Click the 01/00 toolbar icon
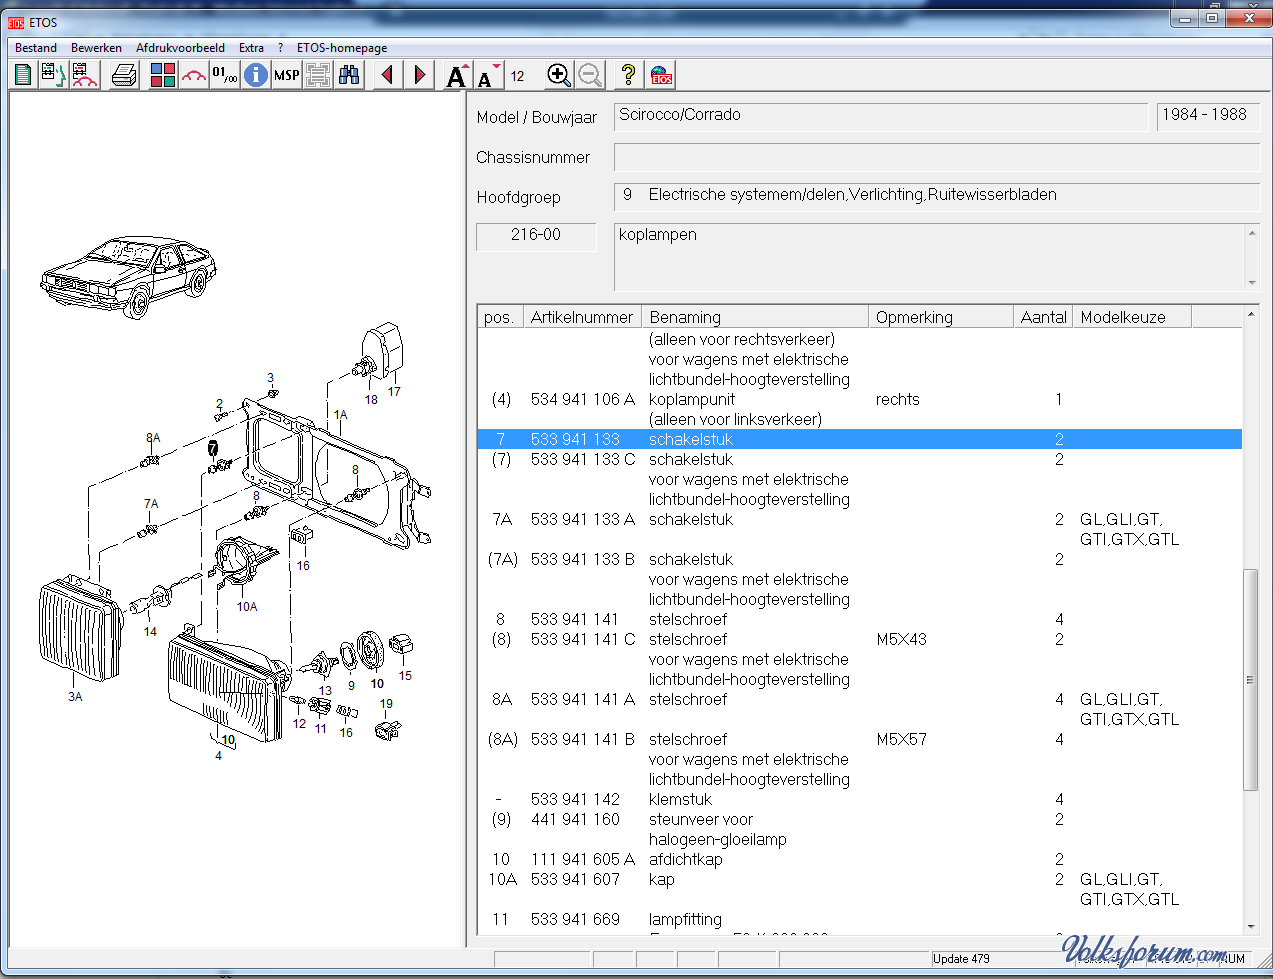Screen dimensions: 1273x979 point(225,75)
